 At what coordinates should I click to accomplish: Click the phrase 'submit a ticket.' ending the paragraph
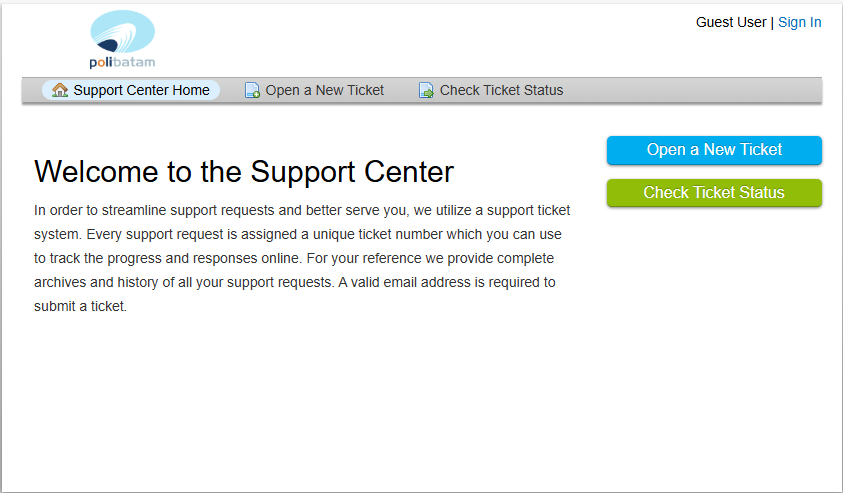81,306
